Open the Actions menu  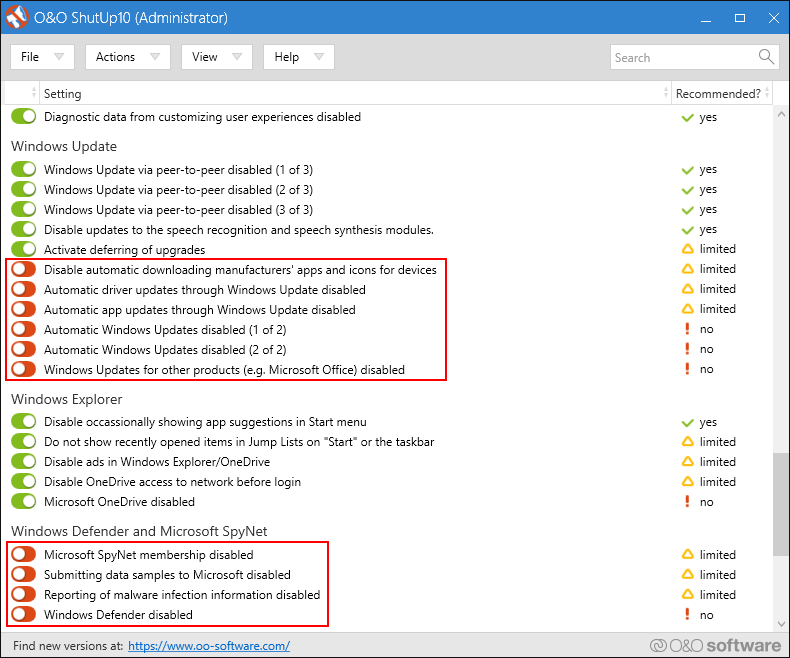(x=128, y=56)
